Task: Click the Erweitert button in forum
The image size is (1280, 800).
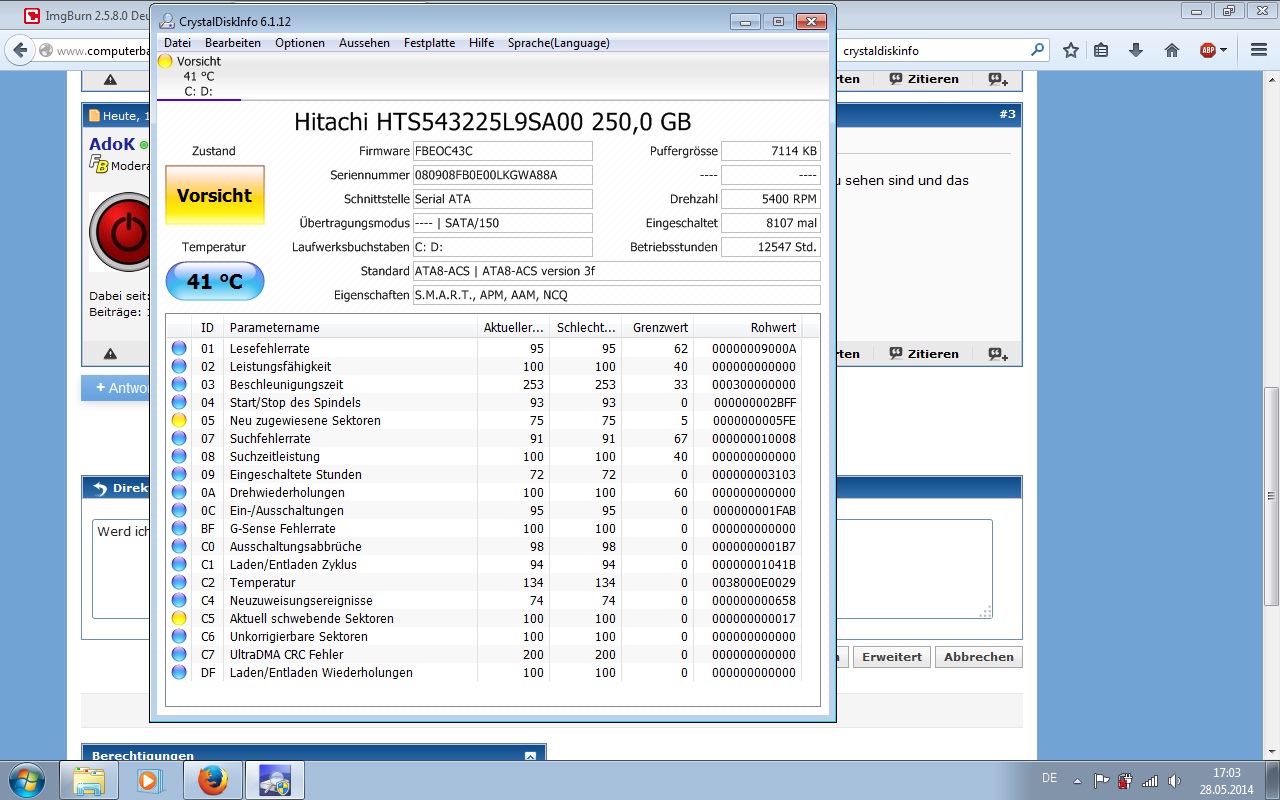Action: [892, 657]
